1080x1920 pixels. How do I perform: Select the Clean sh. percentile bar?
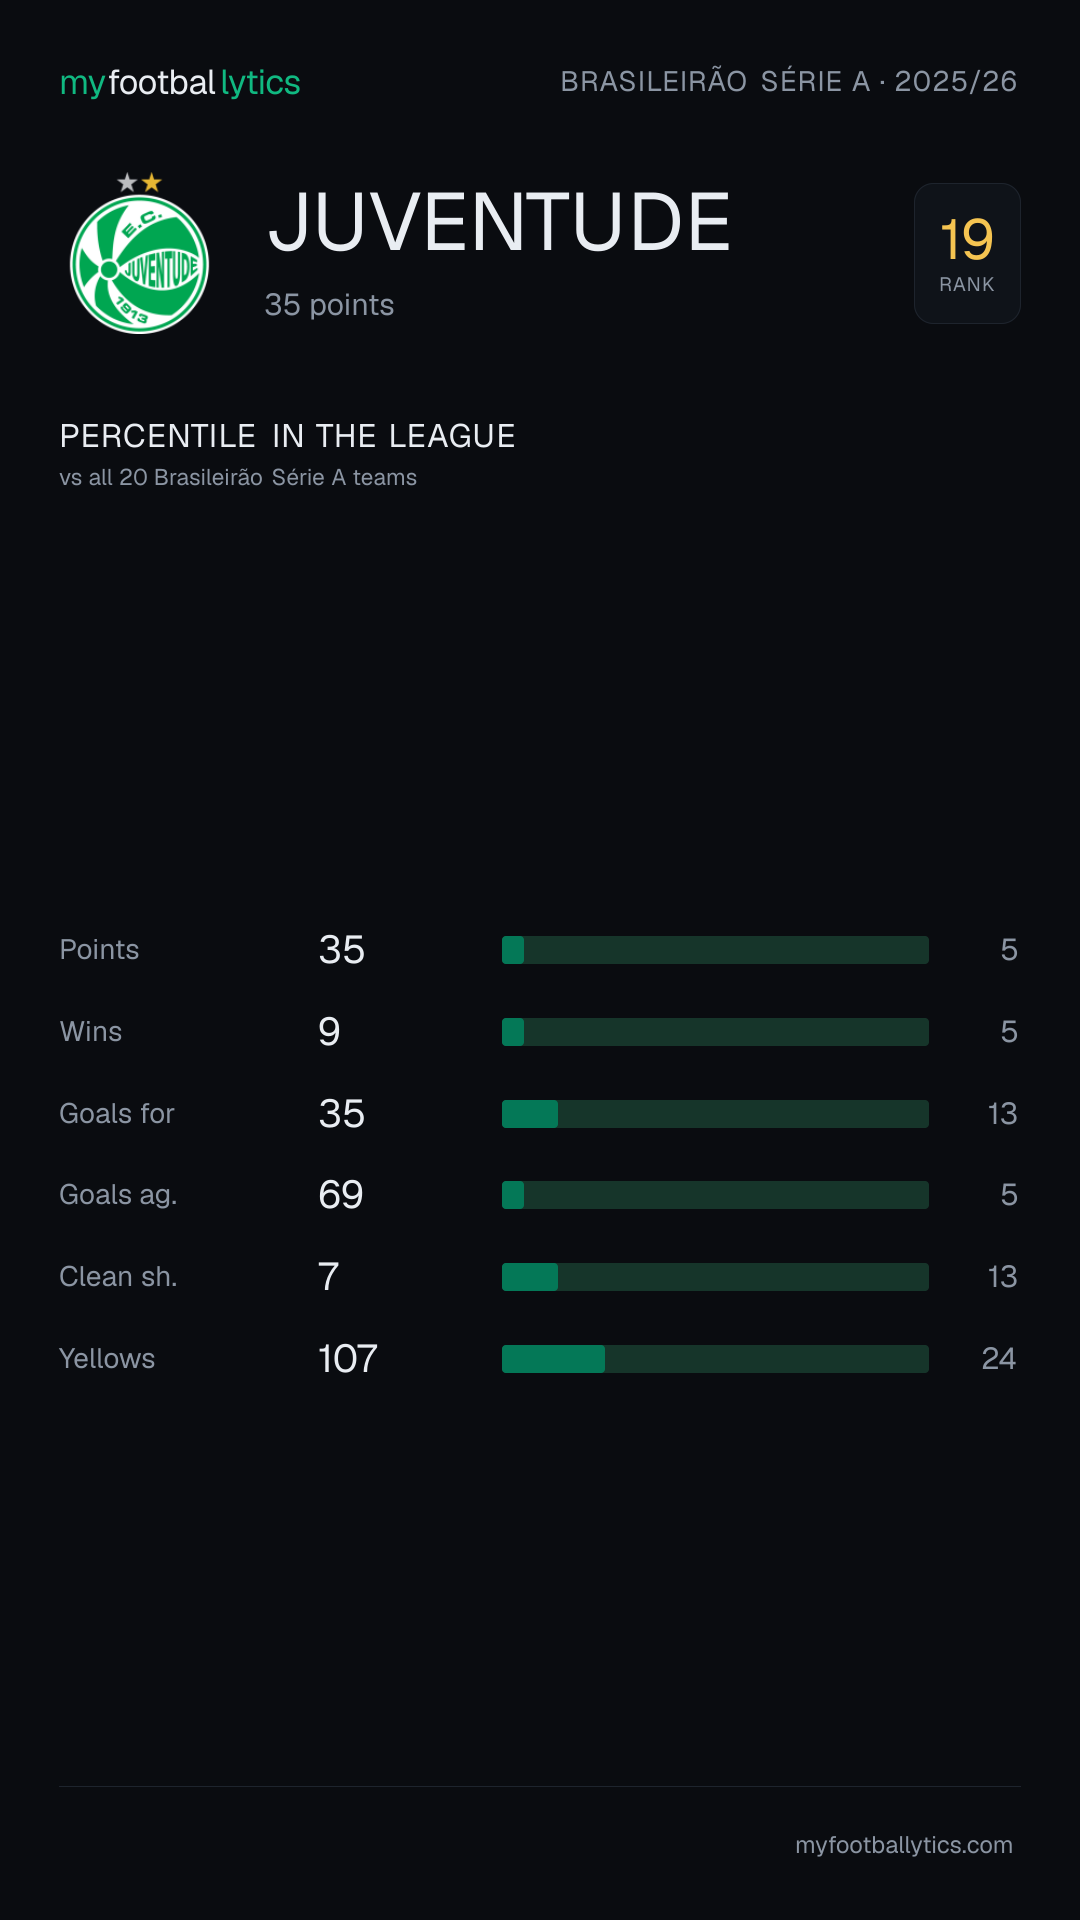pyautogui.click(x=715, y=1277)
